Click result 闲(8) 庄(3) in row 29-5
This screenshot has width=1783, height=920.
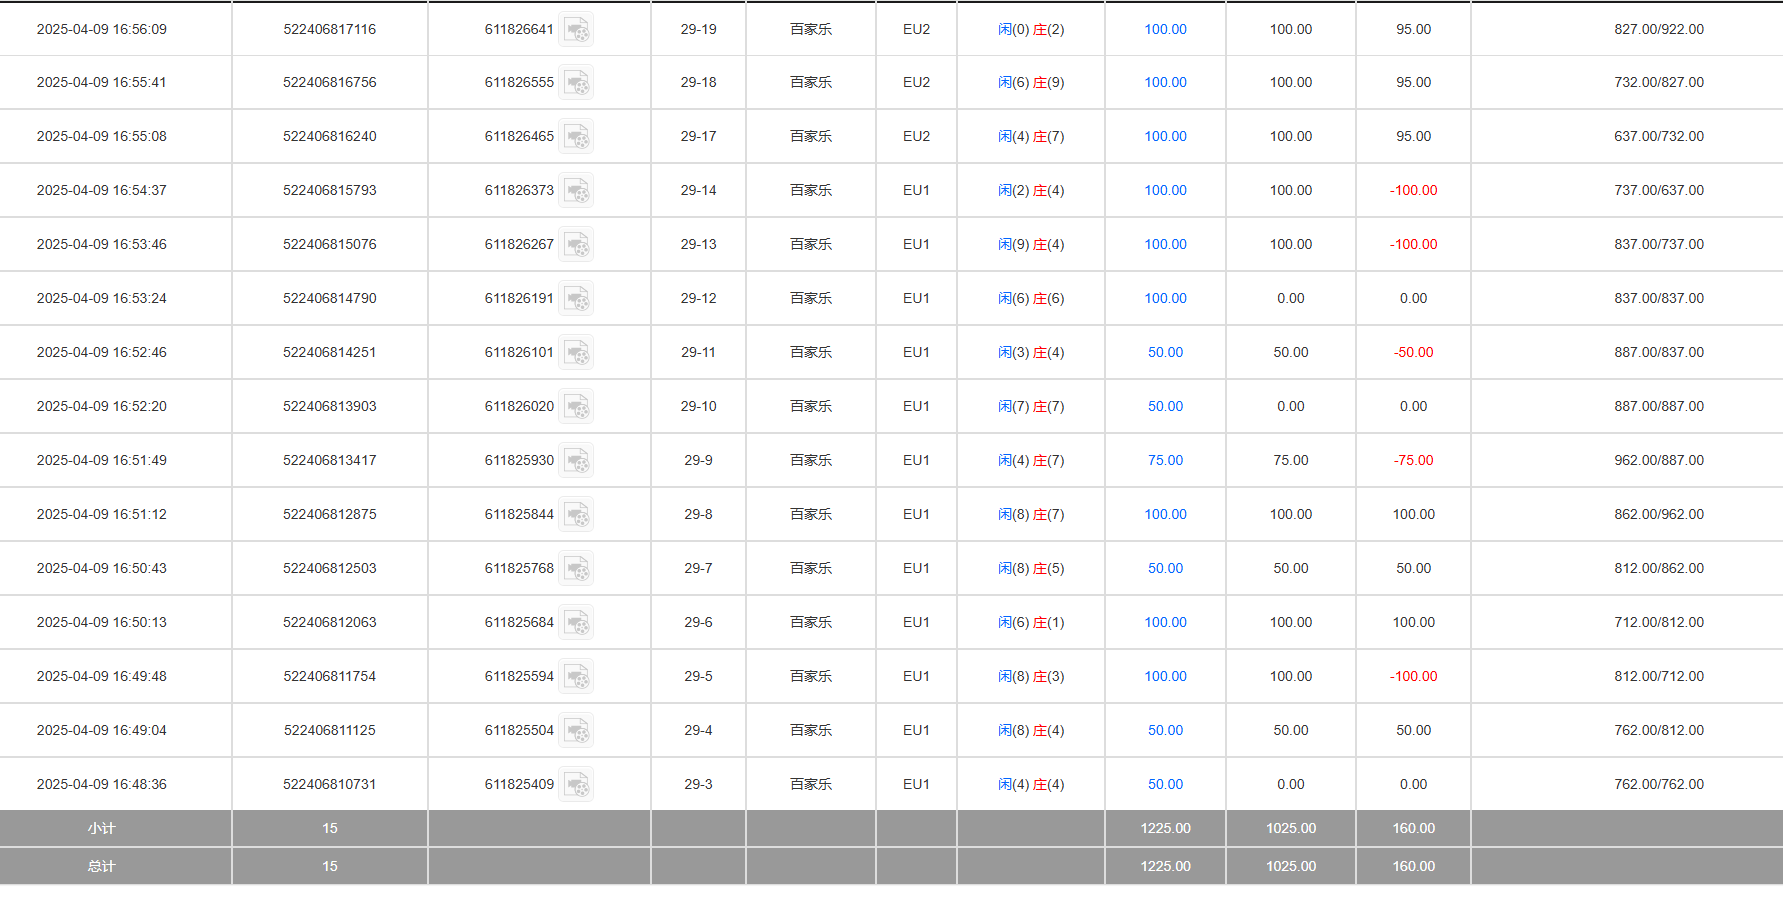coord(1030,677)
